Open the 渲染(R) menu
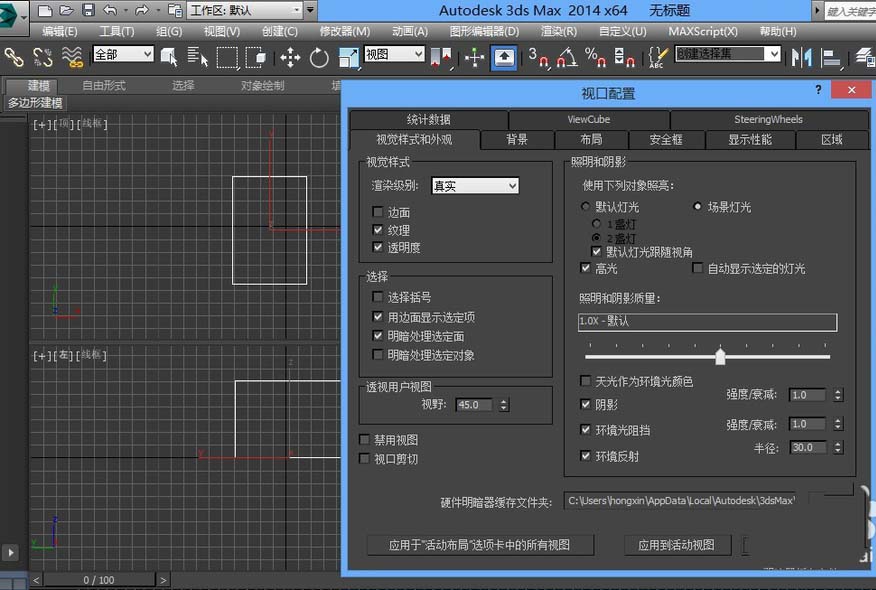This screenshot has height=590, width=876. pyautogui.click(x=558, y=31)
